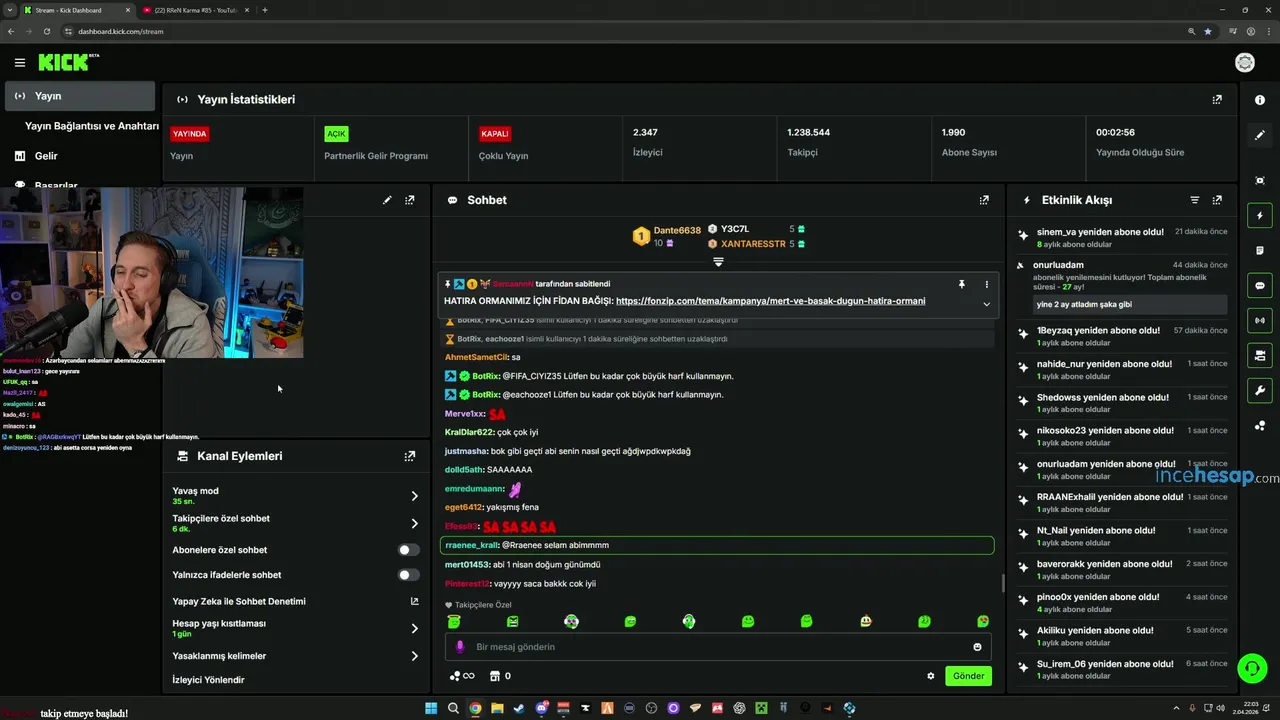The image size is (1280, 720).
Task: Open chat settings gear next to Gönder
Action: 931,676
